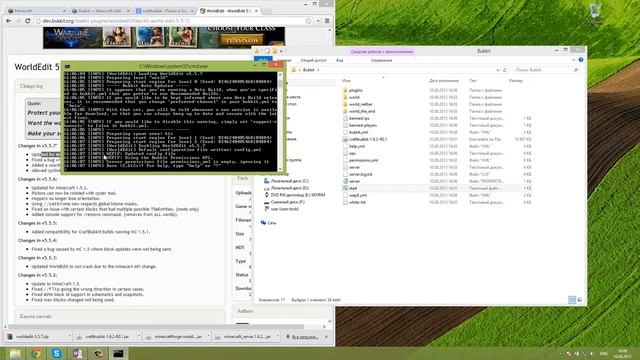Select the plugins folder
This screenshot has width=640, height=360.
[356, 90]
